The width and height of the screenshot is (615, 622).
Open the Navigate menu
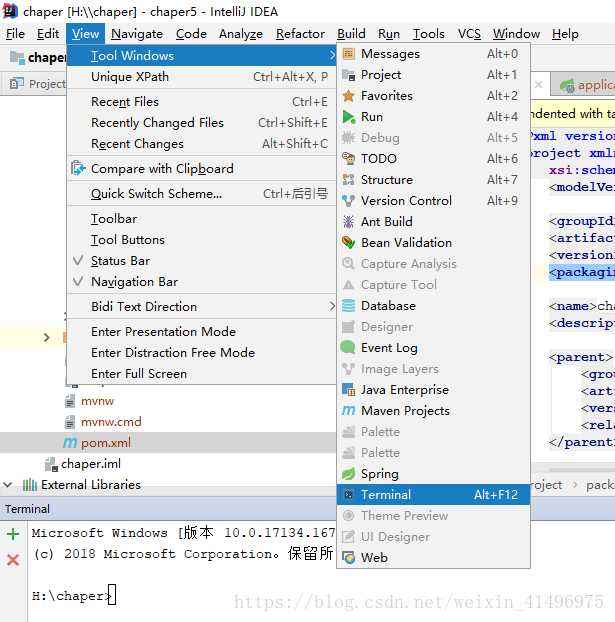tap(137, 34)
